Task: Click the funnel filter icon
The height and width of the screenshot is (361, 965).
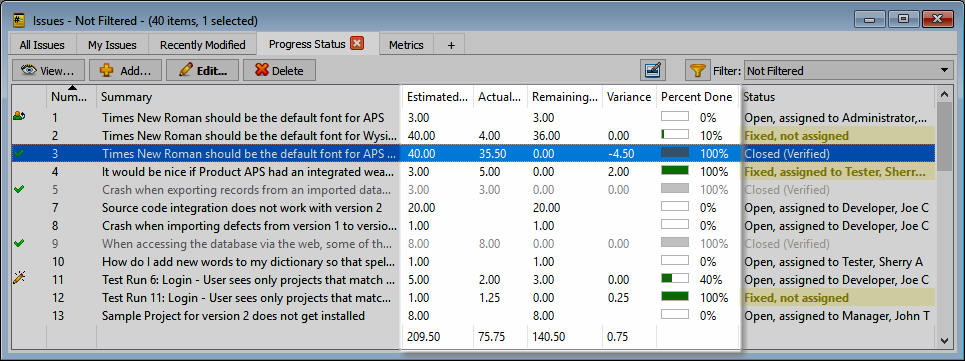Action: (x=697, y=71)
